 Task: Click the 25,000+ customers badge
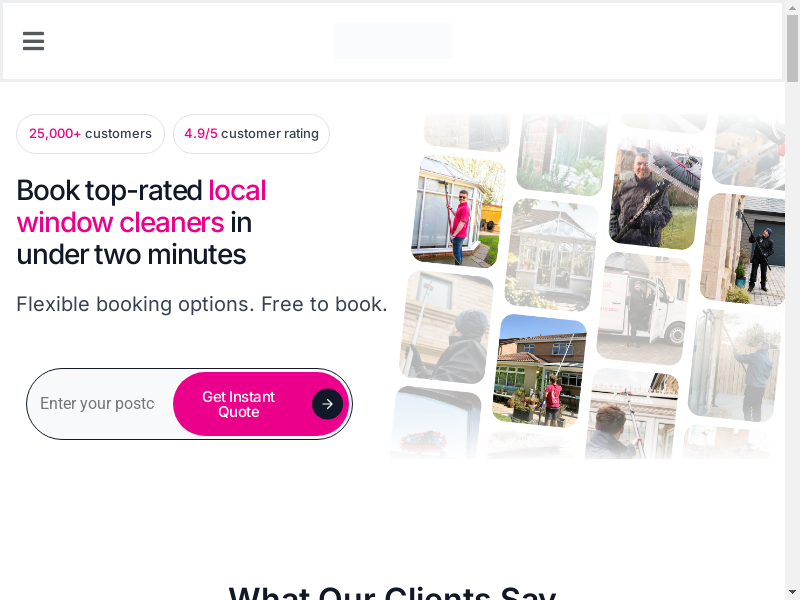90,134
